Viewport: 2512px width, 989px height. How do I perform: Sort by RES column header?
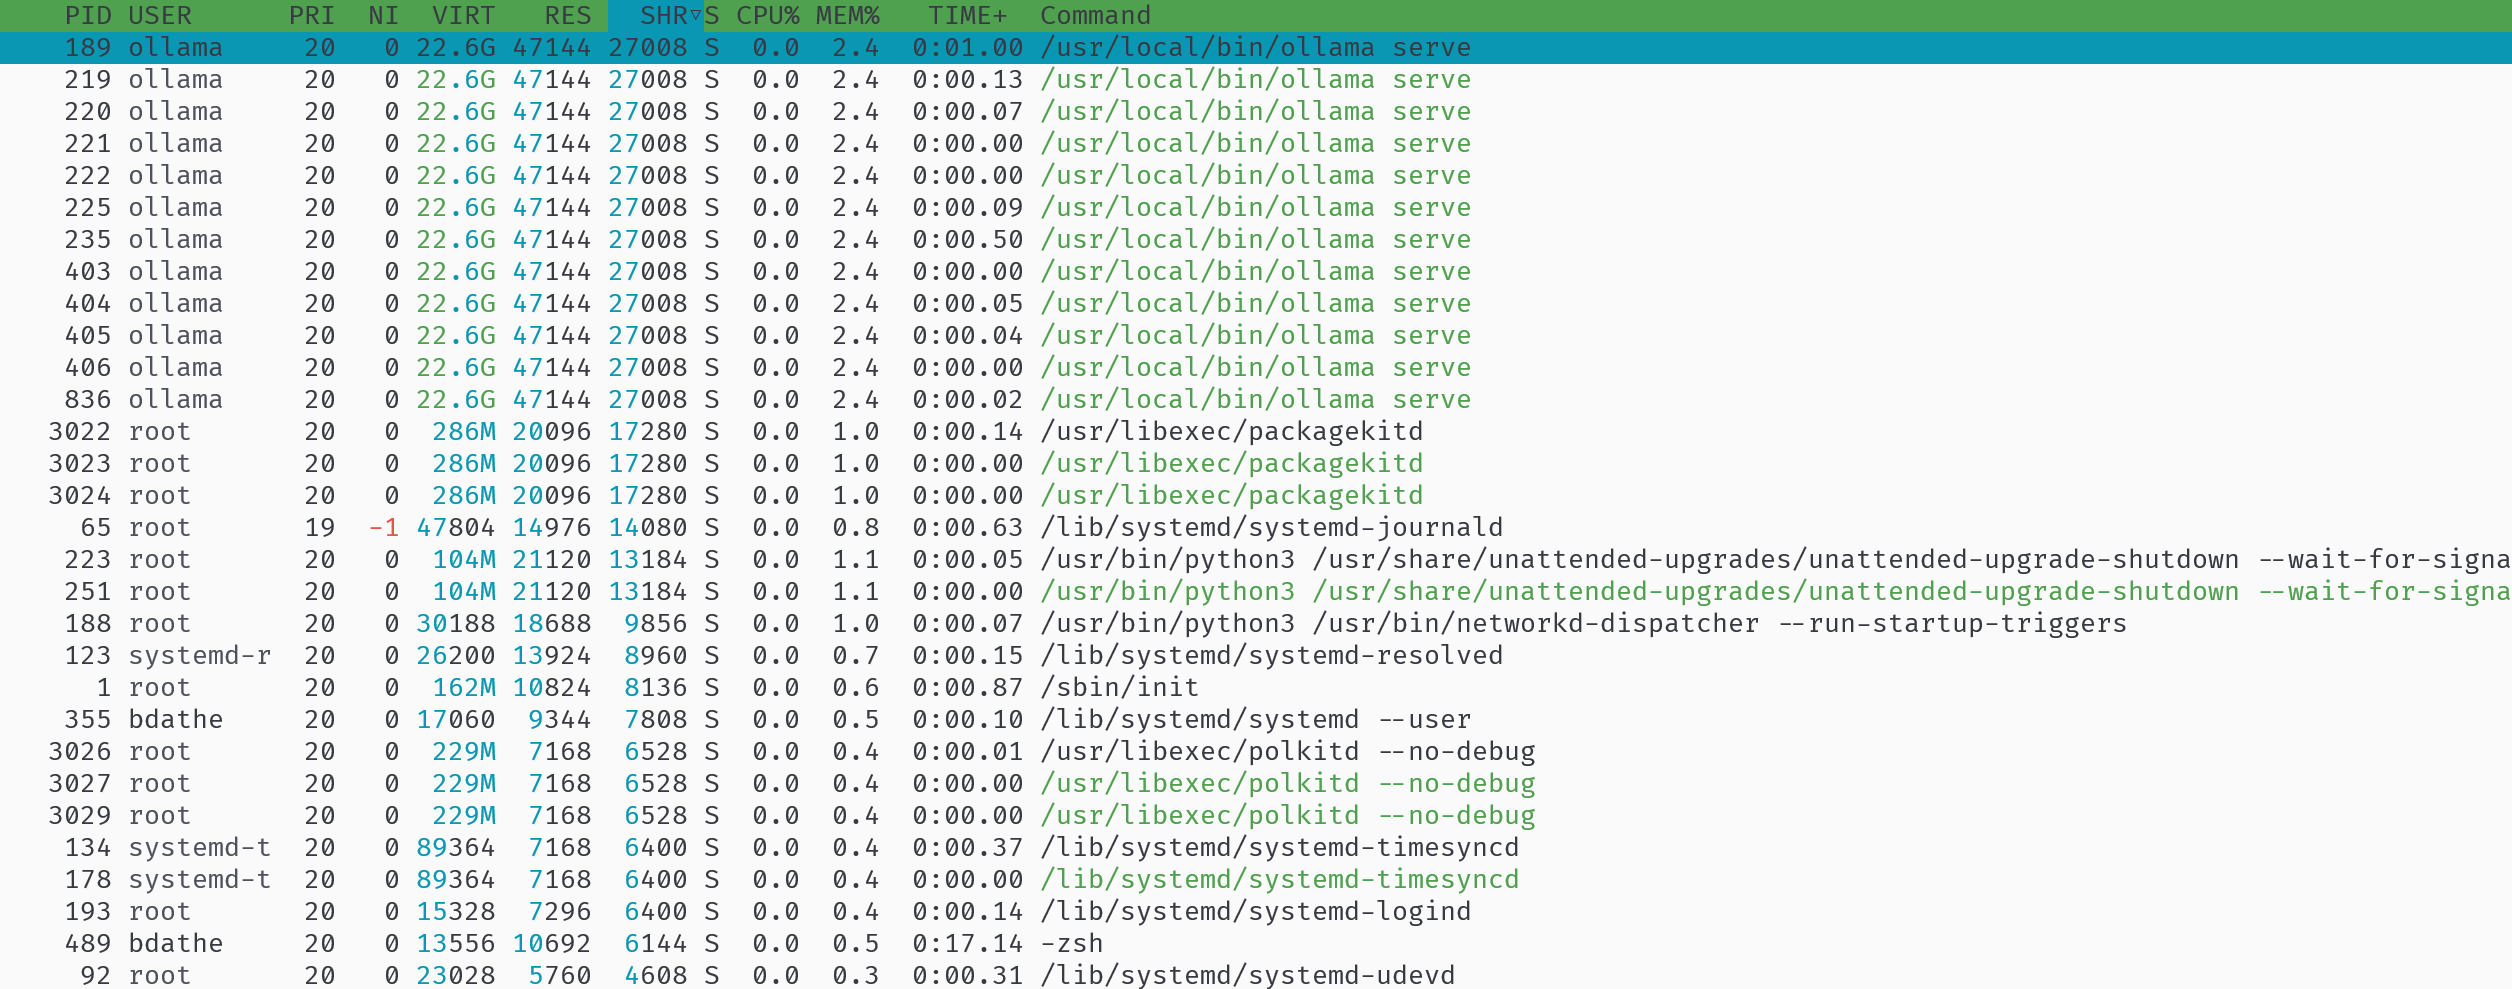point(568,16)
